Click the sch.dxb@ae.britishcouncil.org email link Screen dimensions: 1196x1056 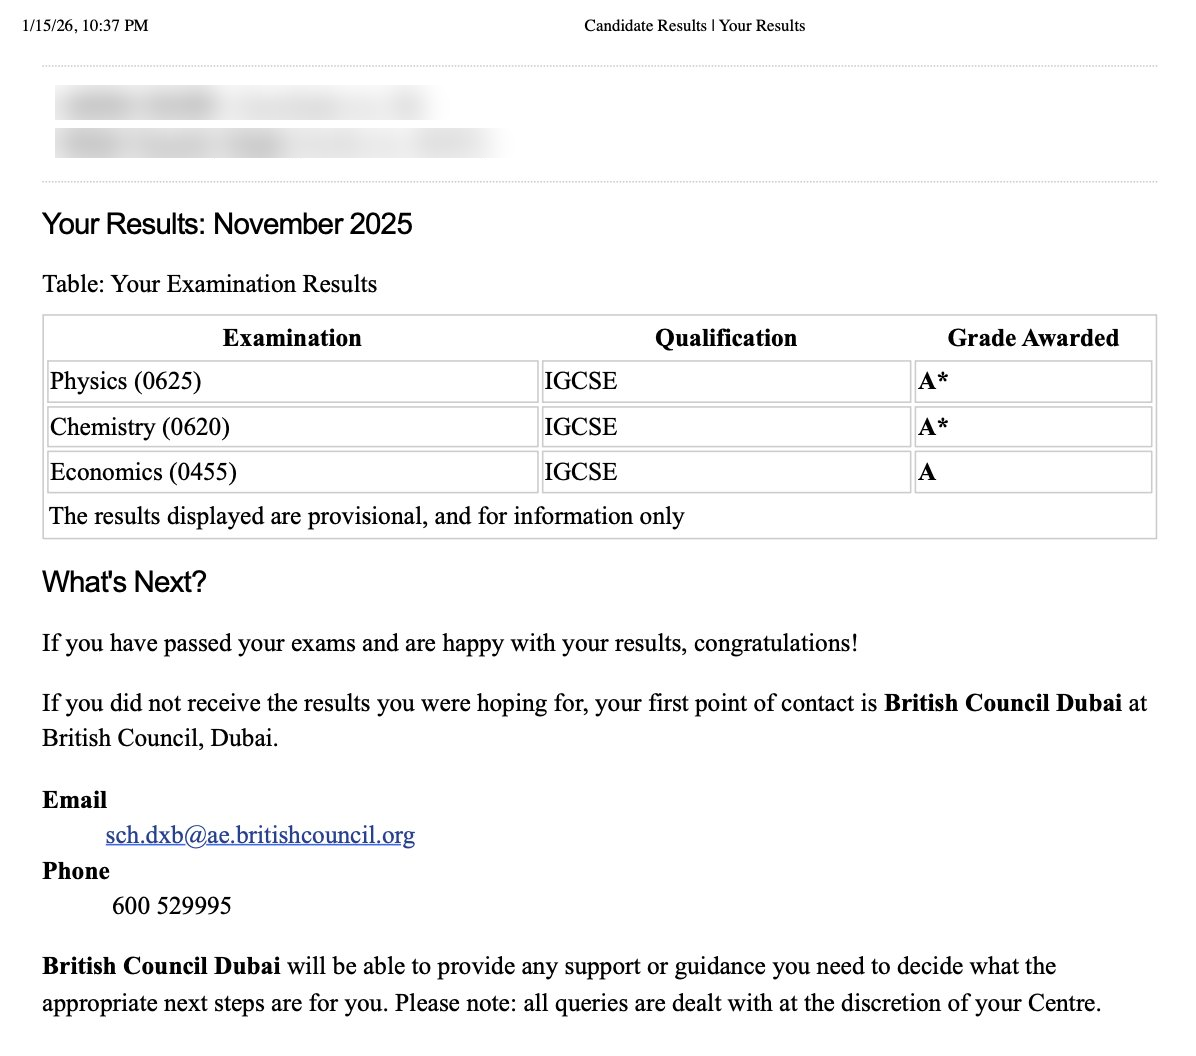coord(260,835)
